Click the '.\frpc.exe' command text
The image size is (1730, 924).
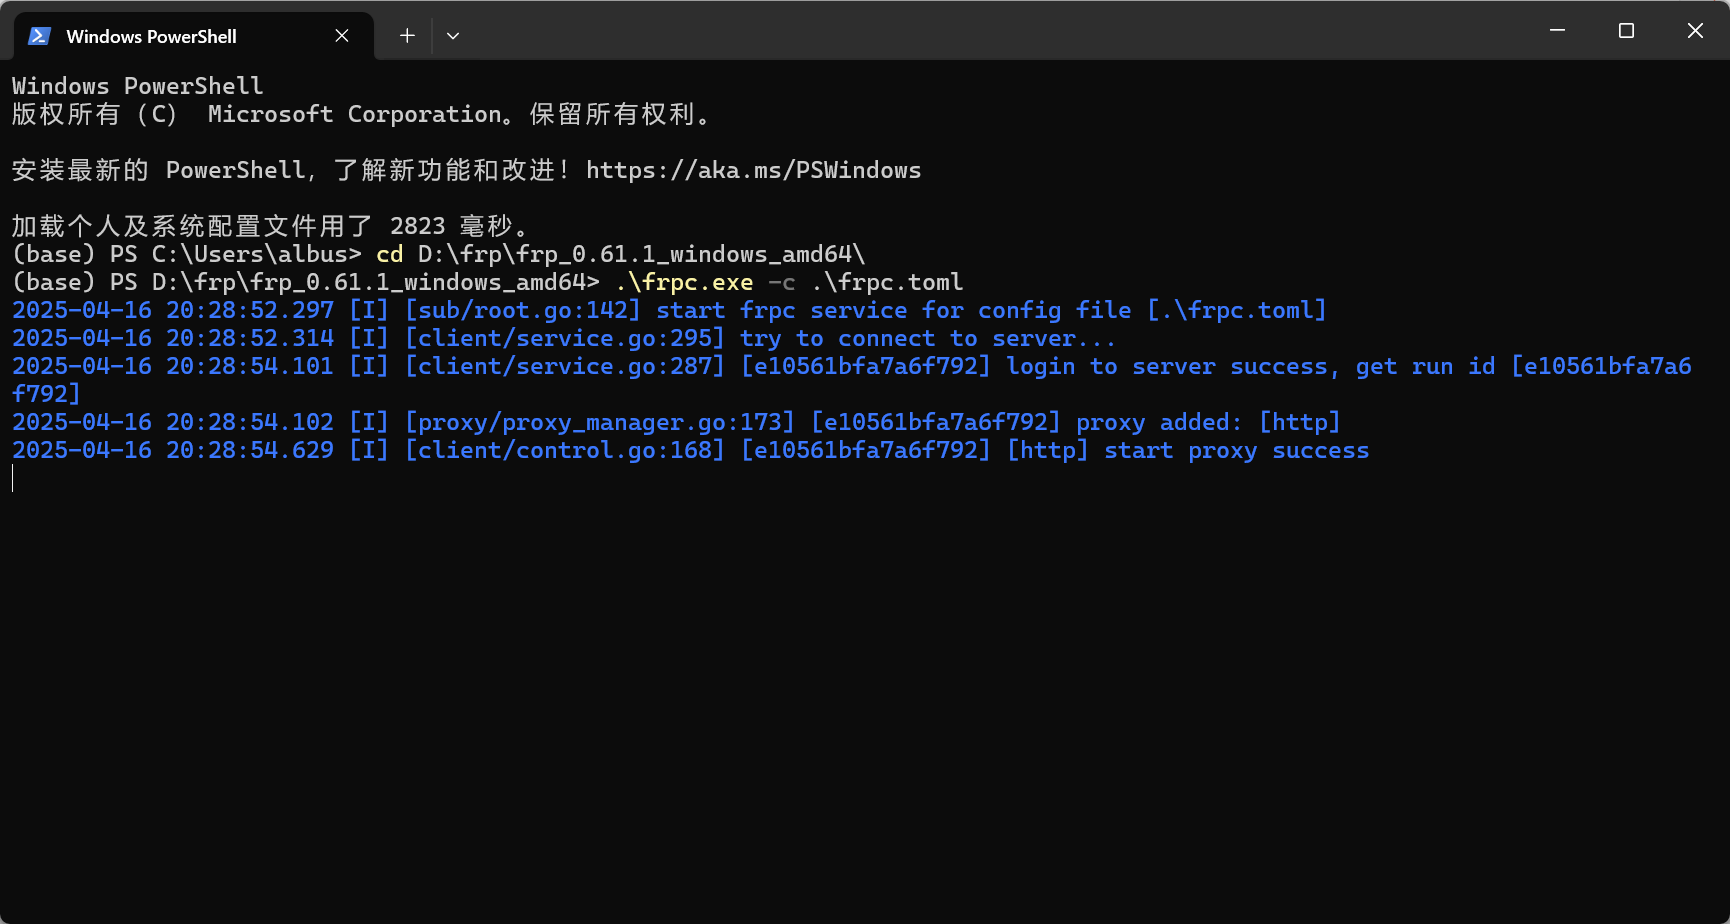click(684, 282)
